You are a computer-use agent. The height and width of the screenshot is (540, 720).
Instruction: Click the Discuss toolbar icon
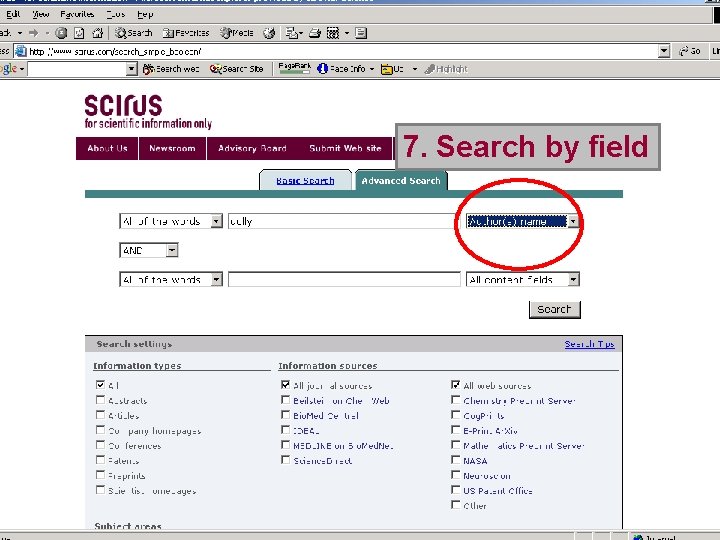361,33
